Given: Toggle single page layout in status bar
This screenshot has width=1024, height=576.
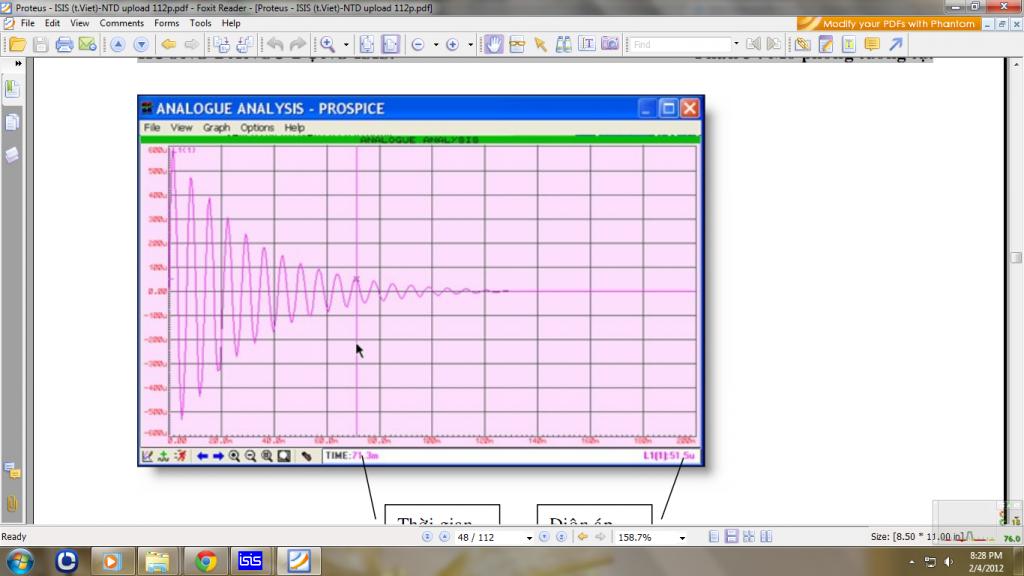Looking at the screenshot, I should click(714, 537).
